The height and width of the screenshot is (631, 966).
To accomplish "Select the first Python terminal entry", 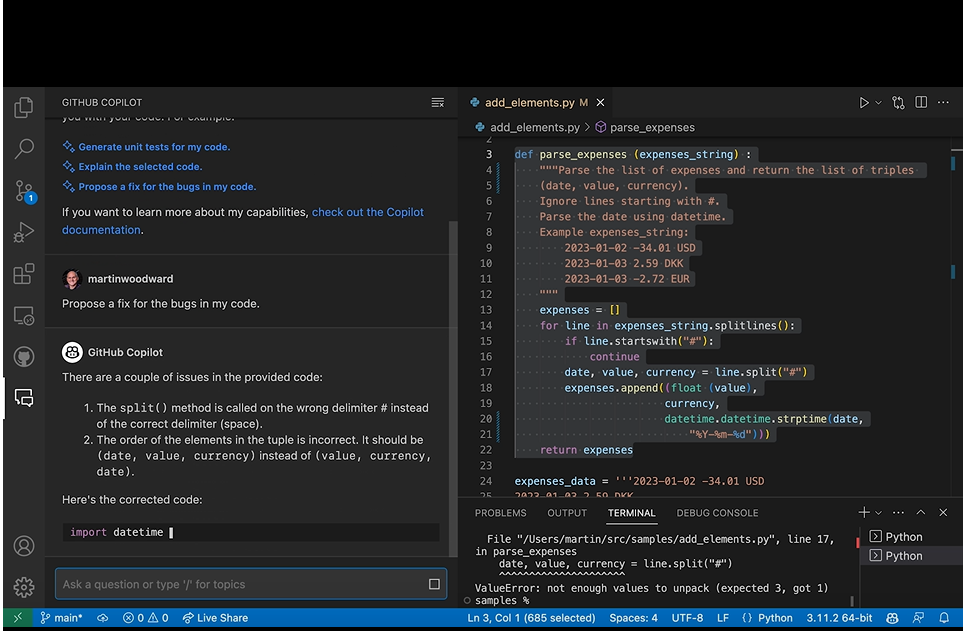I will [x=911, y=537].
